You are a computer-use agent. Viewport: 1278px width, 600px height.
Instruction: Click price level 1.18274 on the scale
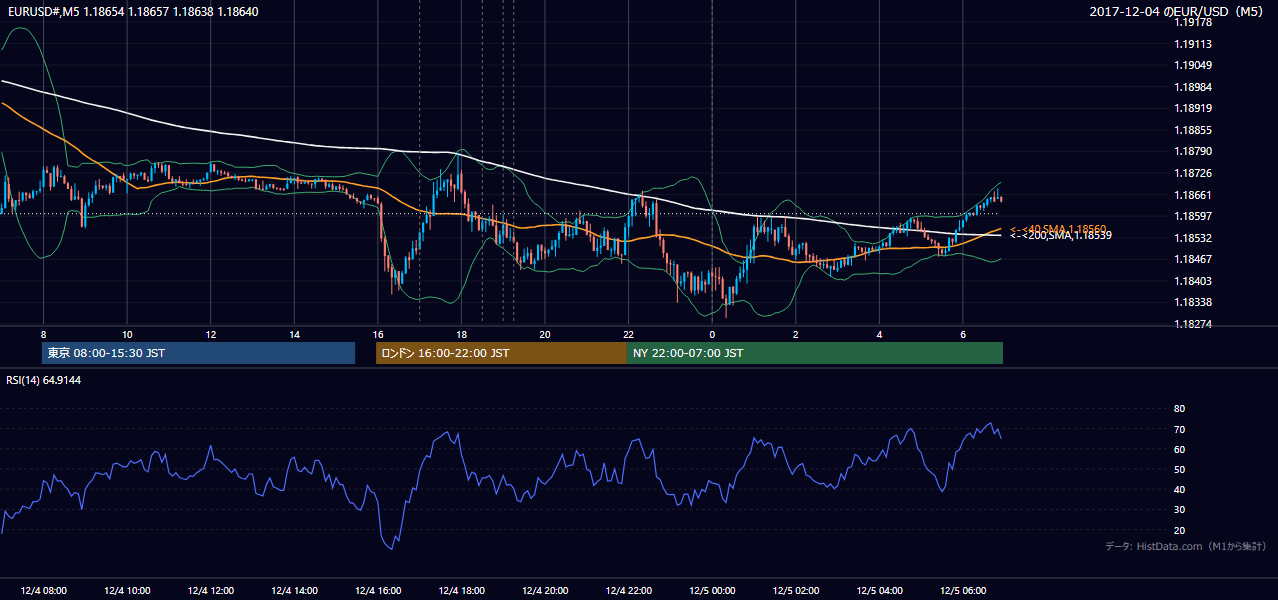[x=1192, y=324]
